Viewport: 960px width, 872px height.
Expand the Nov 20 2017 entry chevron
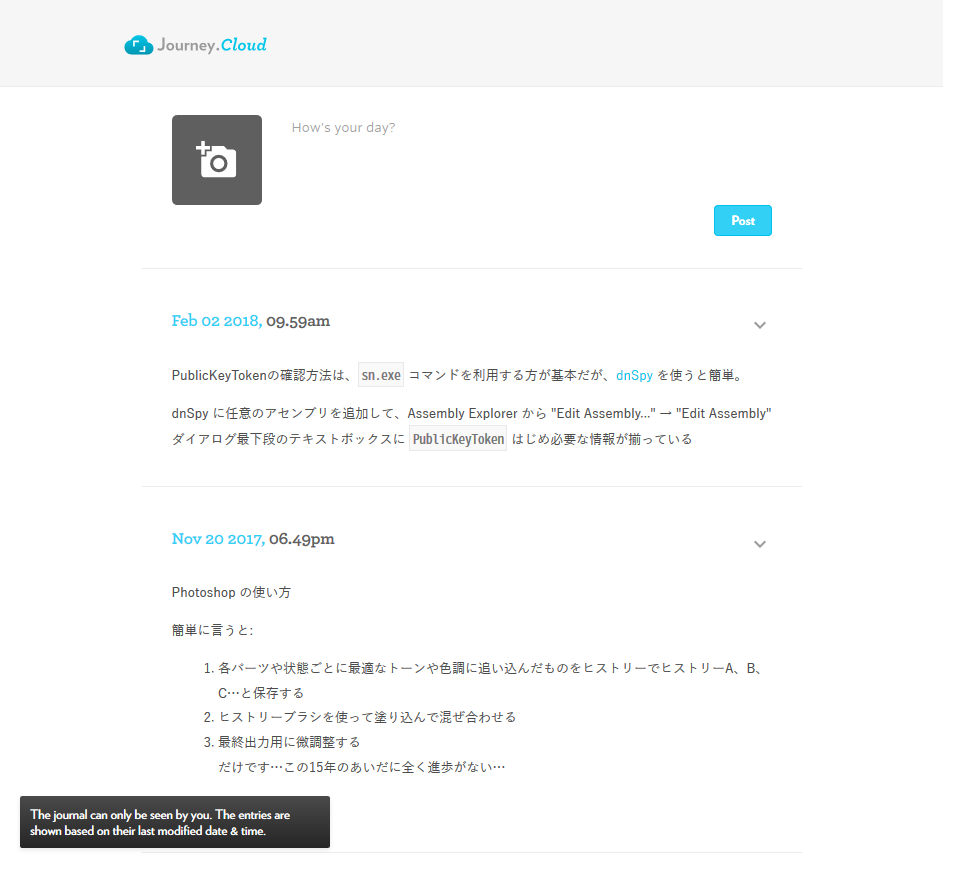click(760, 544)
